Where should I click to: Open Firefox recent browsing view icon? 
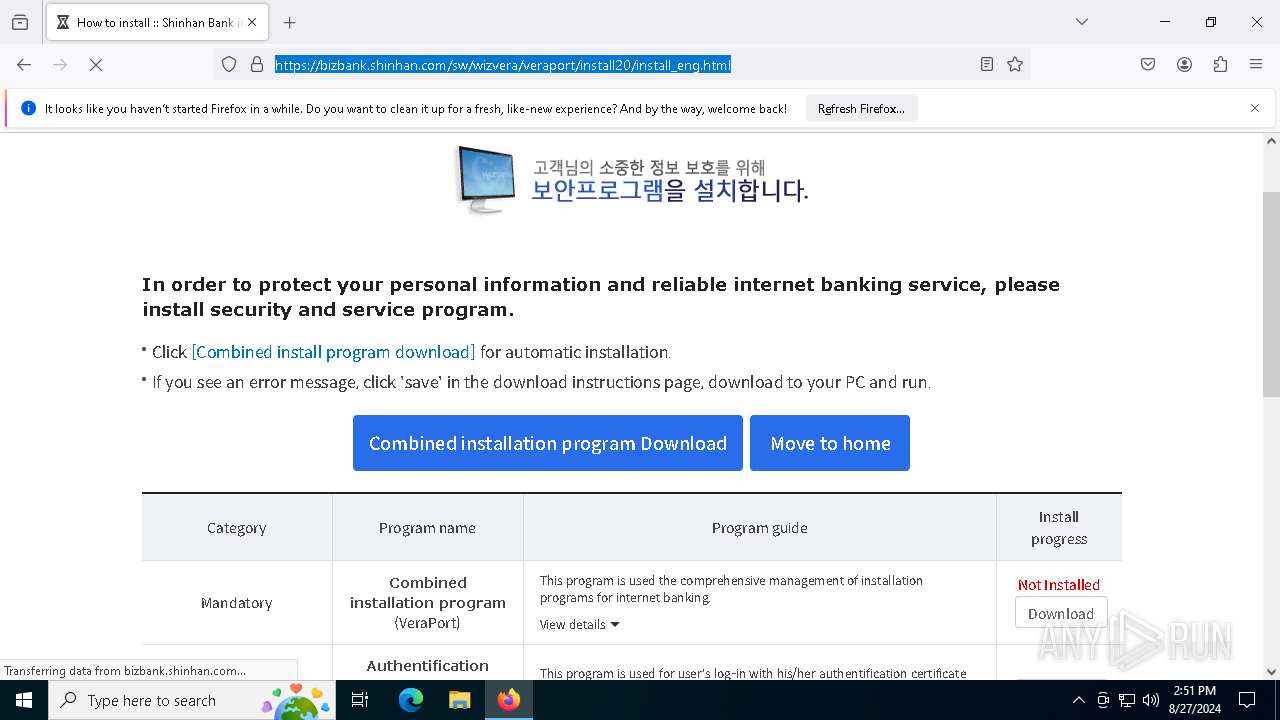20,22
